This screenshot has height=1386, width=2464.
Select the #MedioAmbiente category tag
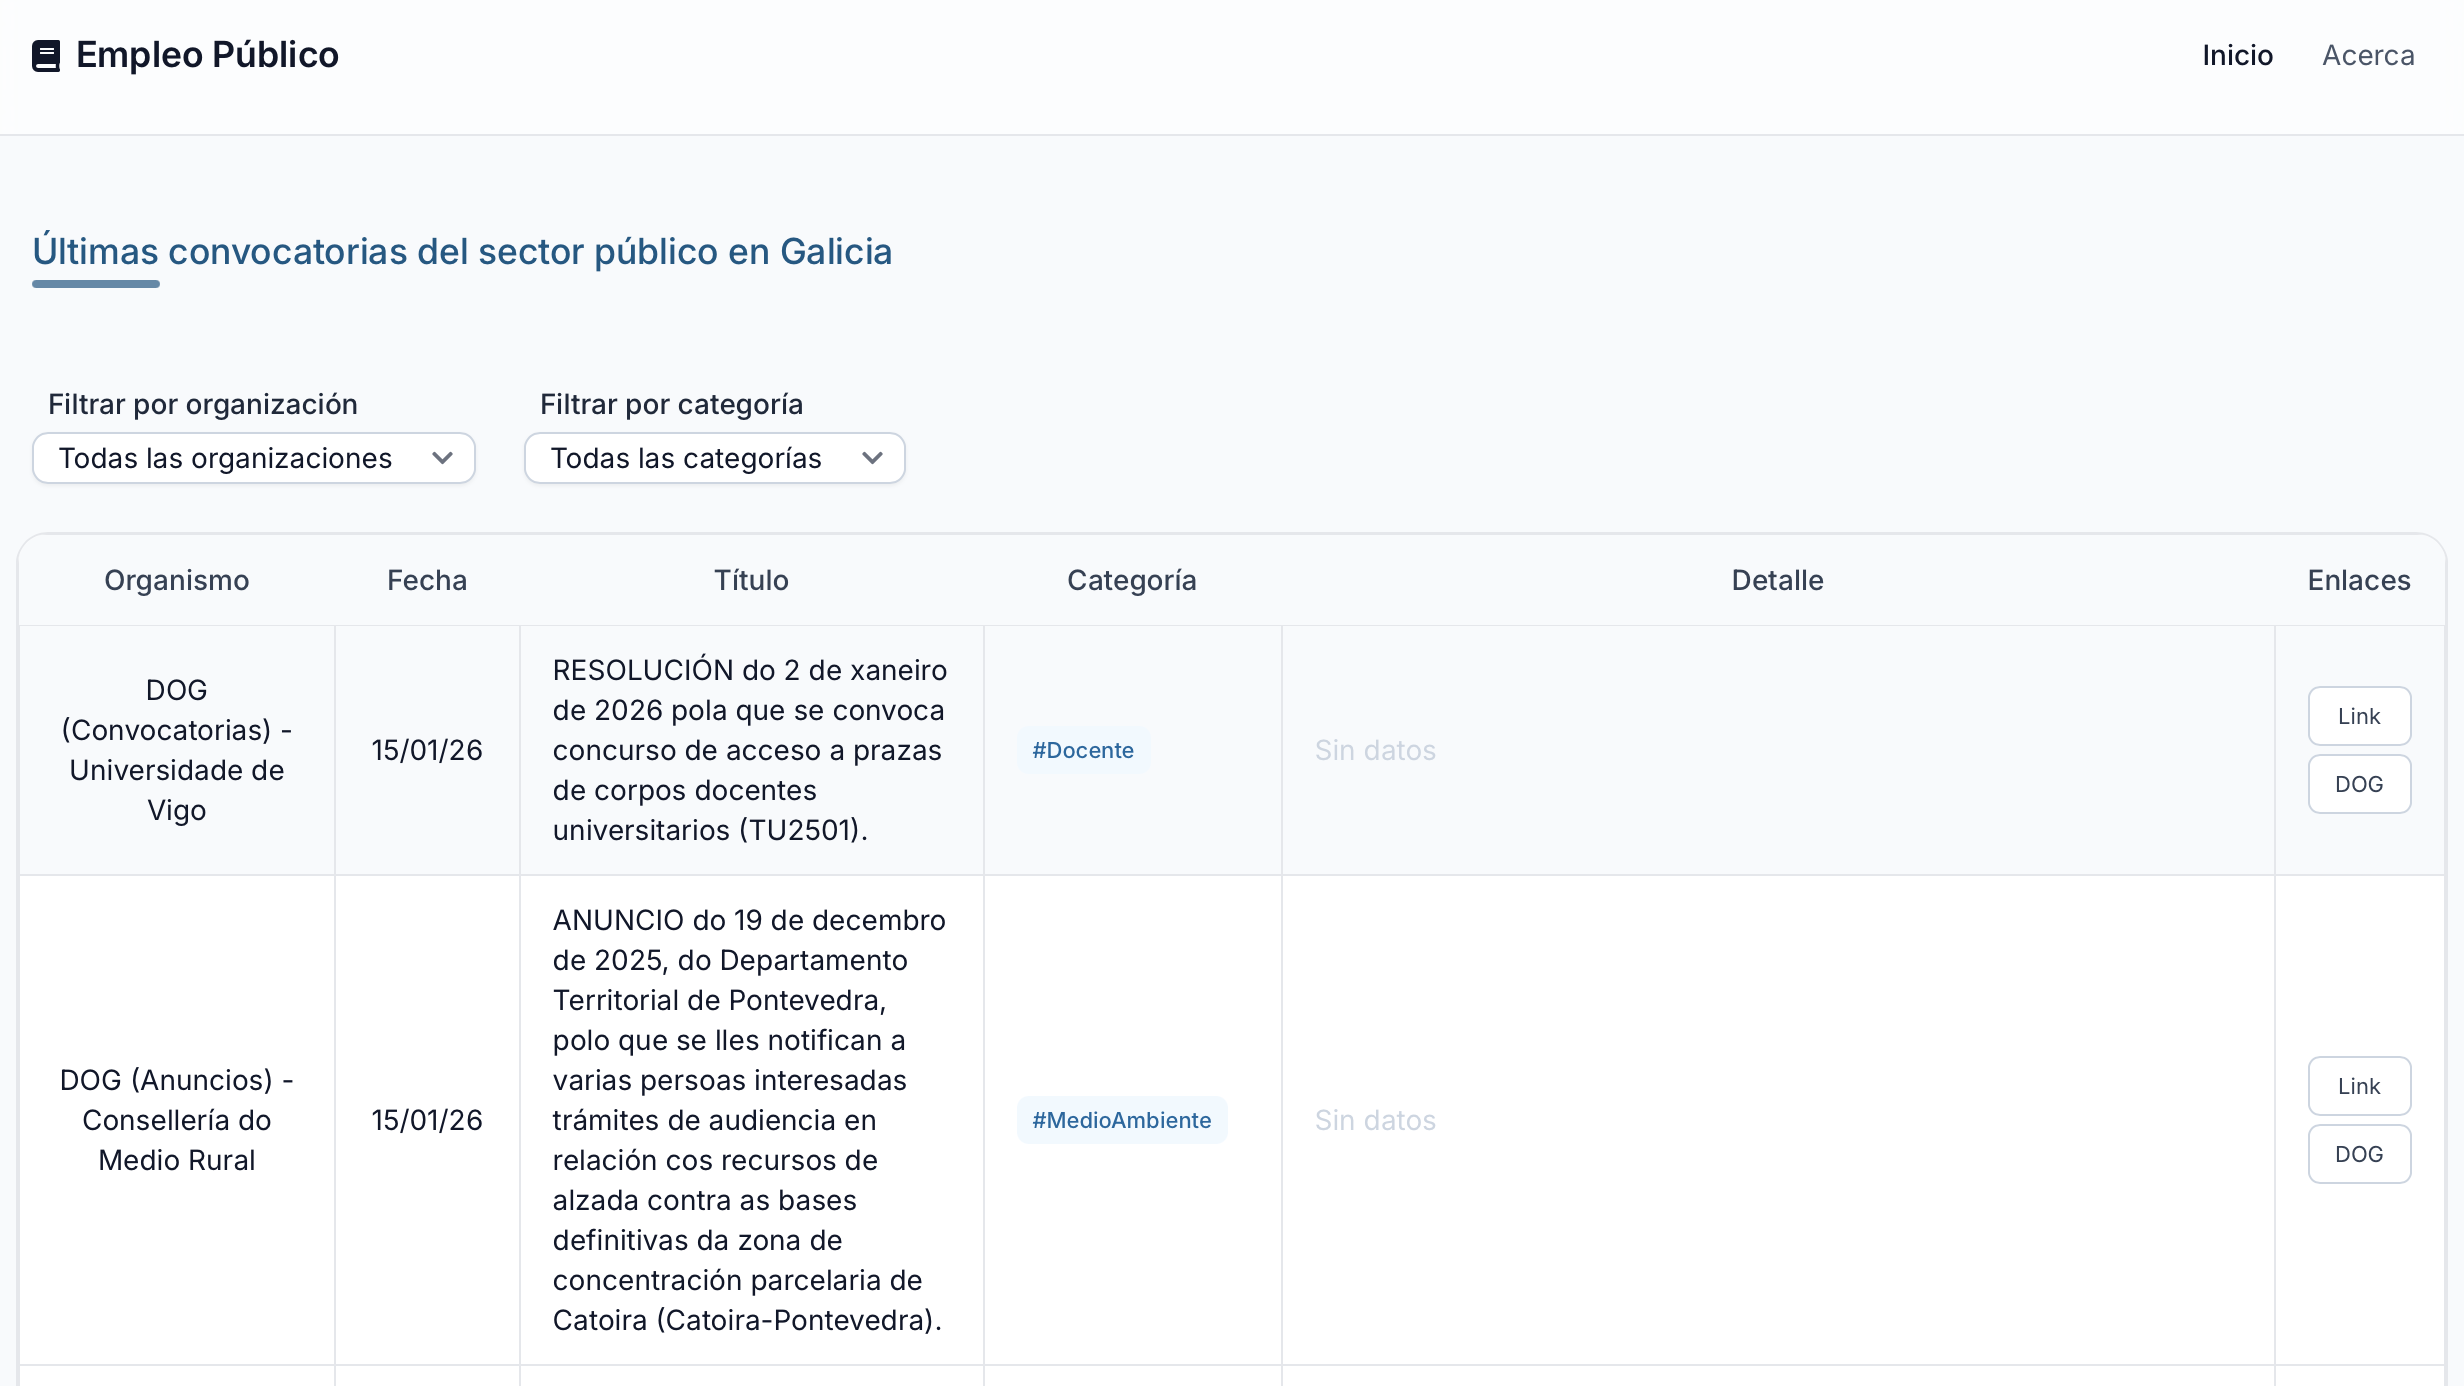tap(1121, 1120)
